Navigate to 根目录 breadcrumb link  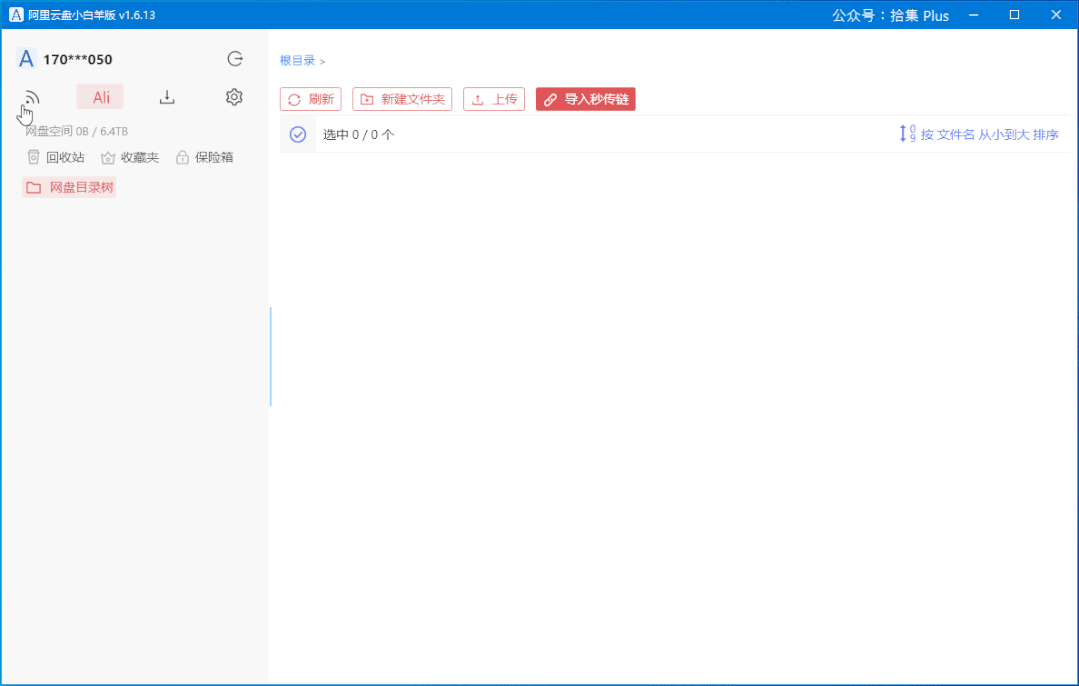click(x=297, y=61)
